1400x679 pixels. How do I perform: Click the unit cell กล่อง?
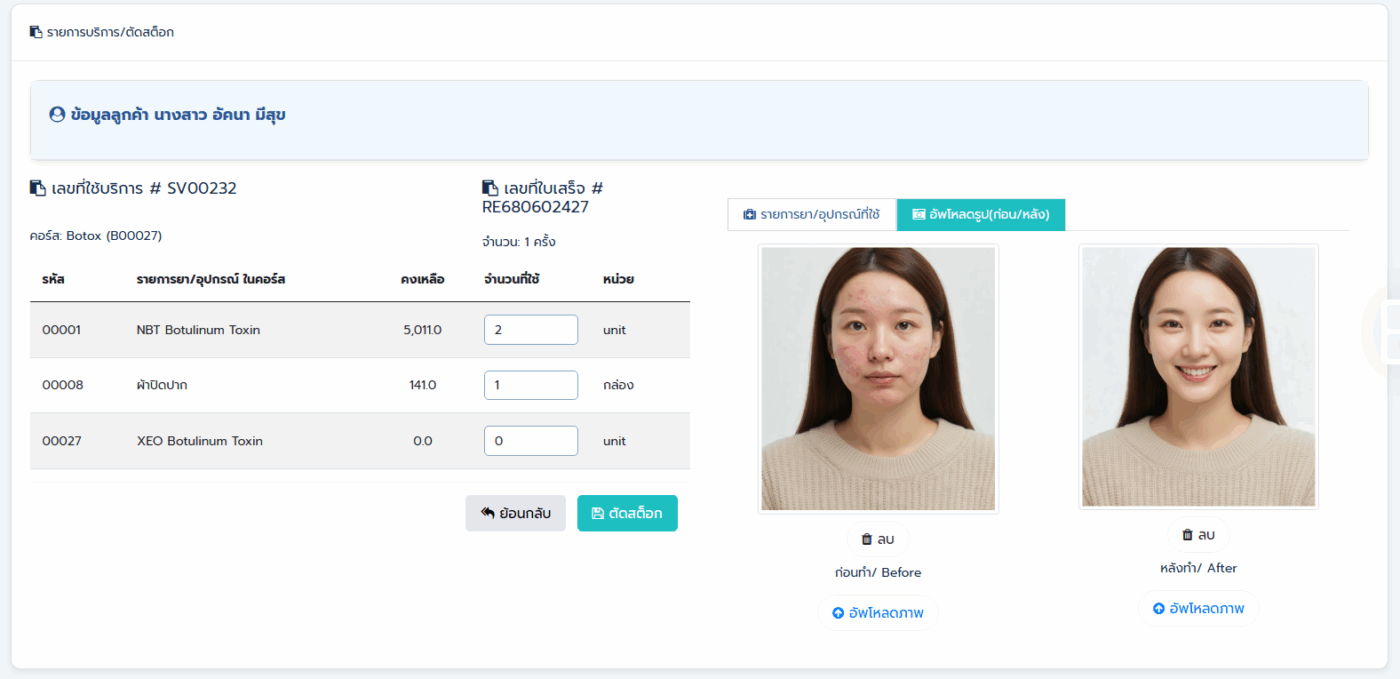618,385
